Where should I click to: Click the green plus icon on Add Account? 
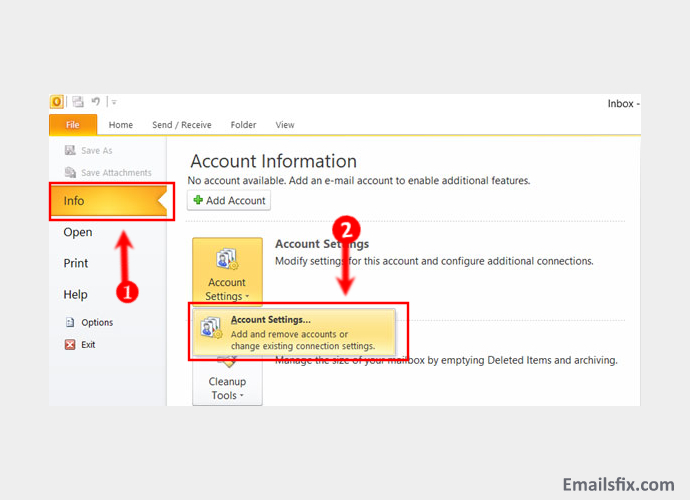[198, 200]
